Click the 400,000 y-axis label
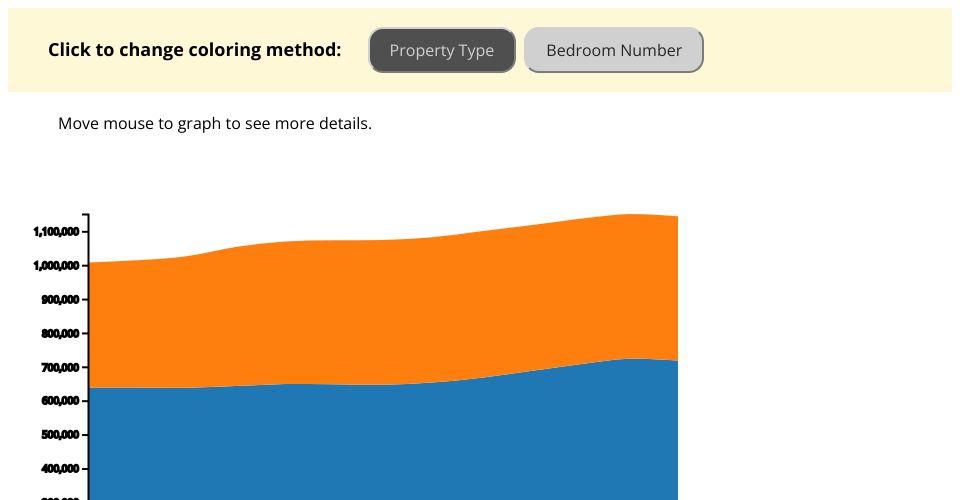The image size is (960, 500). (60, 470)
